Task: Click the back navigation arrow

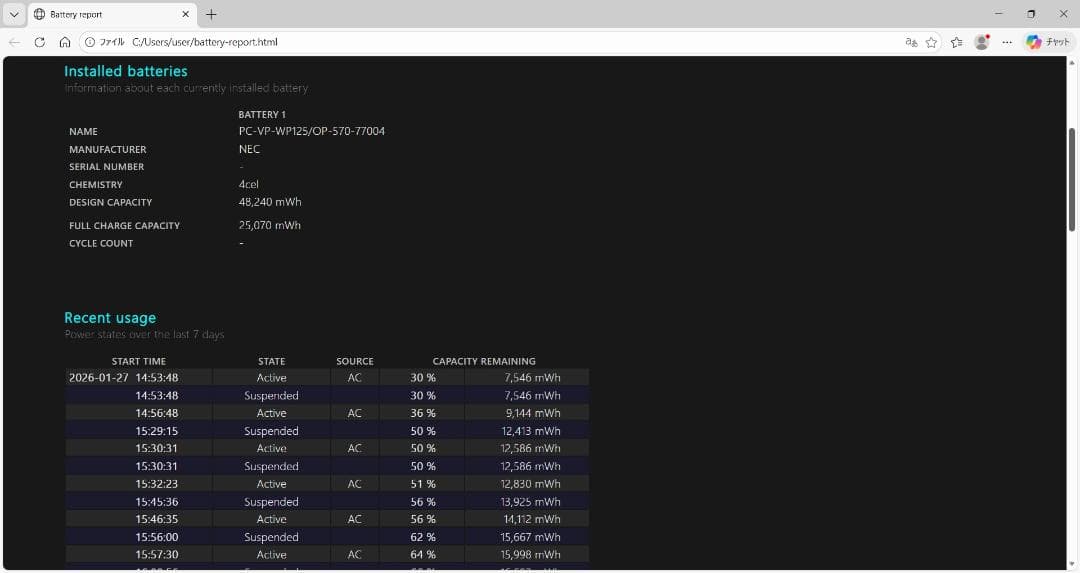Action: click(x=14, y=42)
